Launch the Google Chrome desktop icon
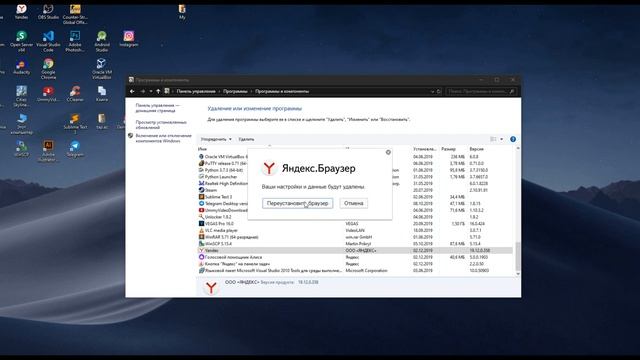 [x=48, y=69]
